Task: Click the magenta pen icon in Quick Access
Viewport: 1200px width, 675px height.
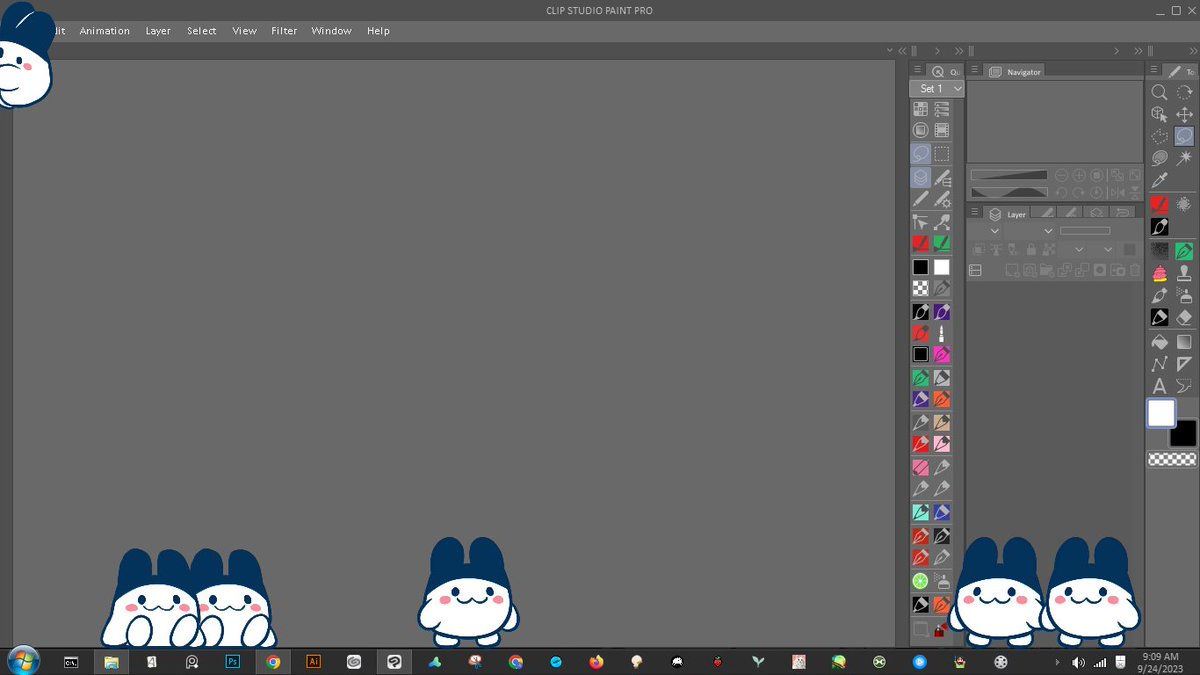Action: pos(941,354)
